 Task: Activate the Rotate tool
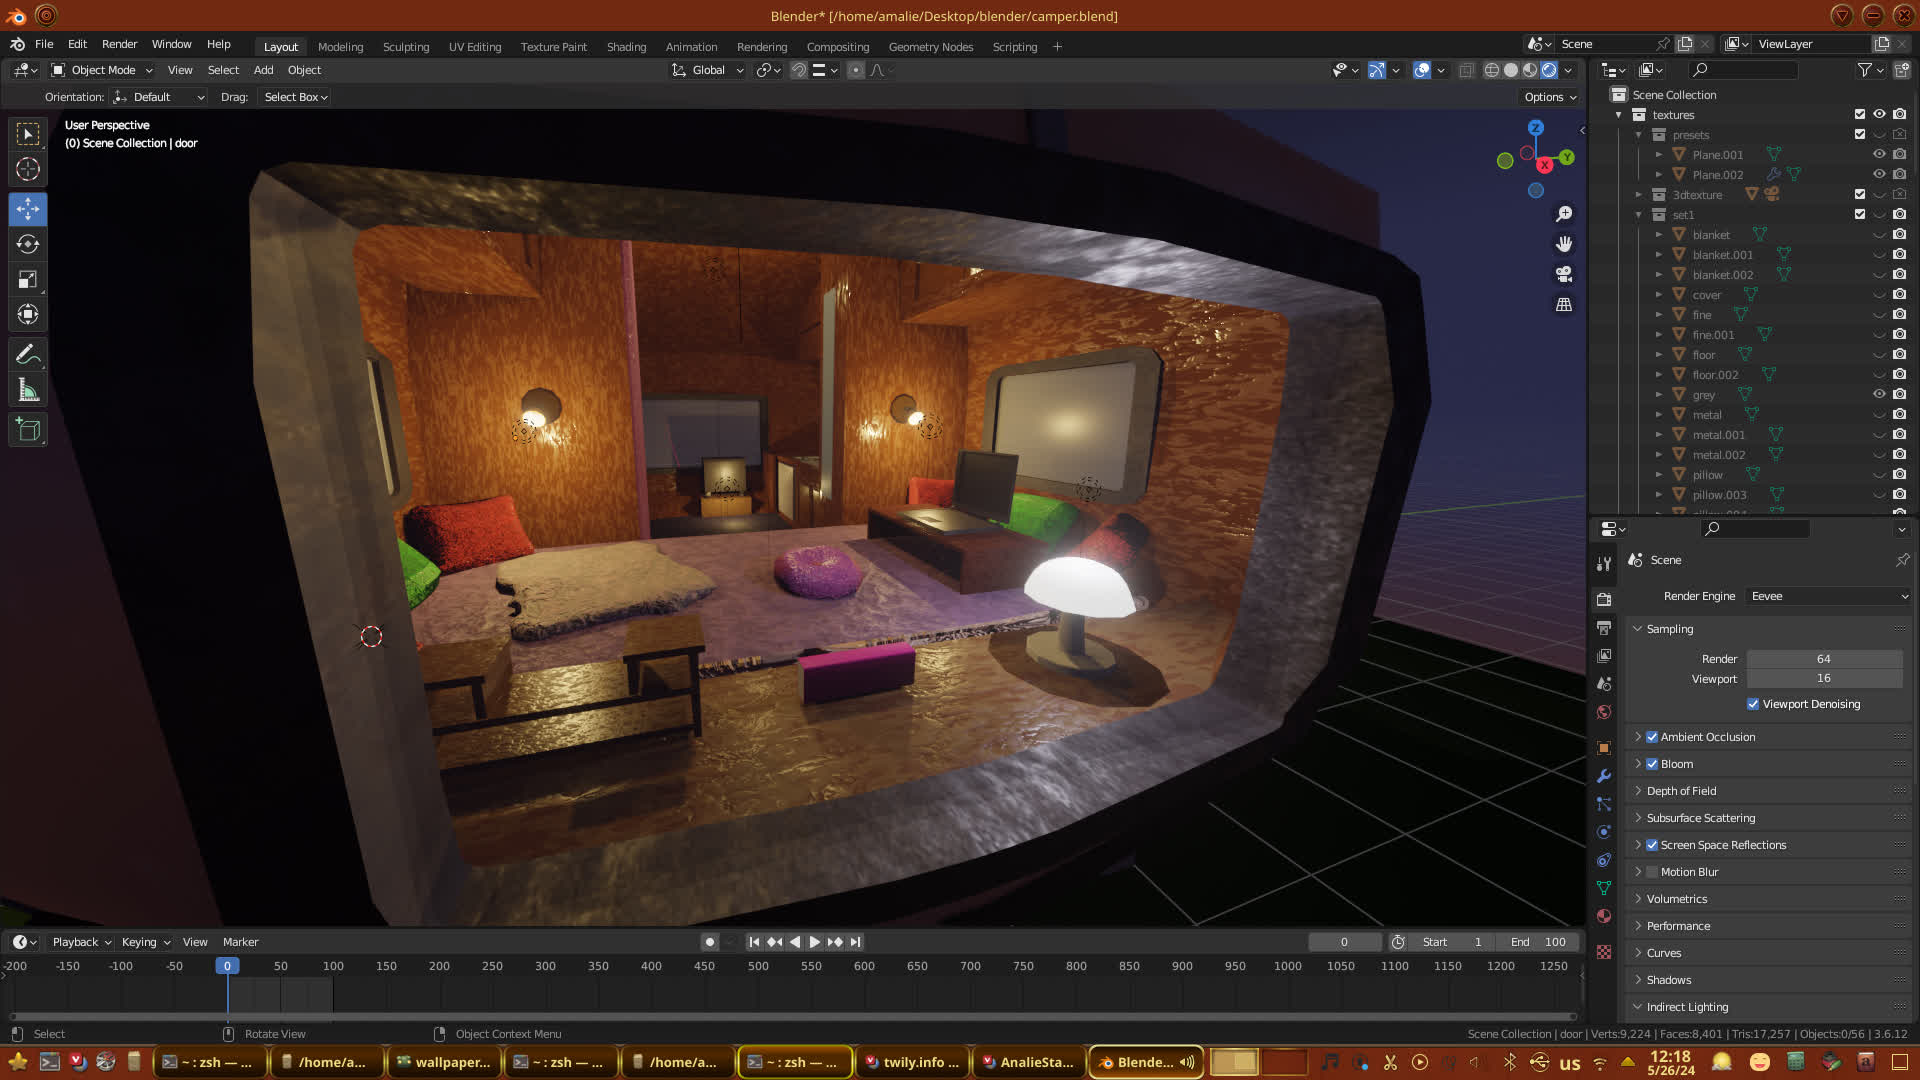(28, 244)
